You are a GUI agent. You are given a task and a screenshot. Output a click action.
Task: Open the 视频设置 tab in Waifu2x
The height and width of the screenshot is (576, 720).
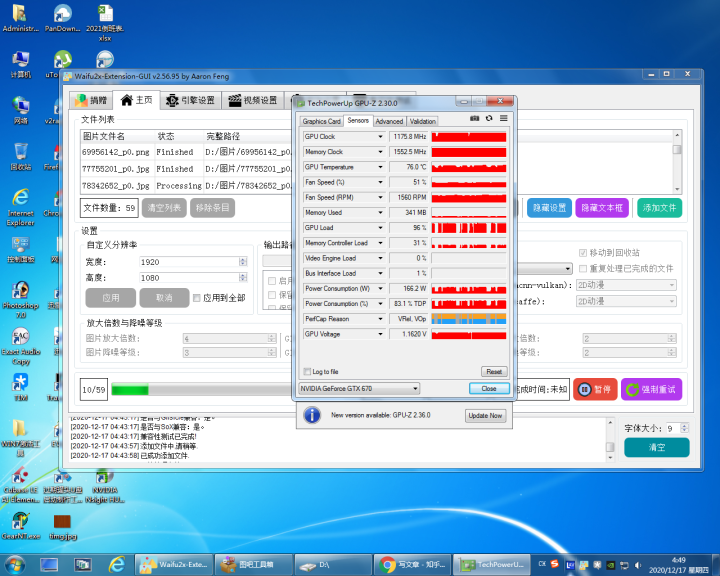click(x=253, y=100)
